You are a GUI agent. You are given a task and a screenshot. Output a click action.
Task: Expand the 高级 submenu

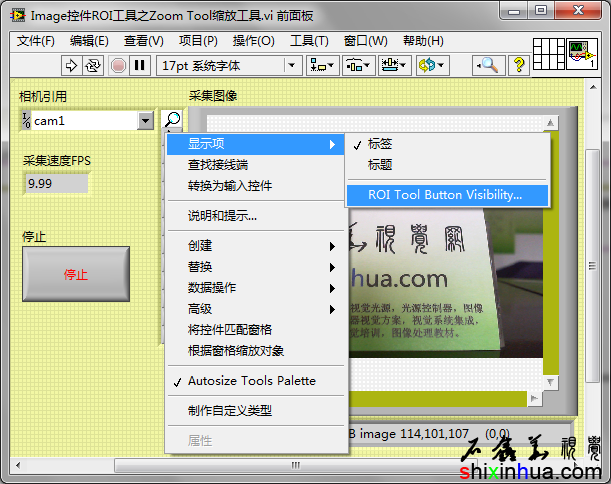tap(255, 309)
